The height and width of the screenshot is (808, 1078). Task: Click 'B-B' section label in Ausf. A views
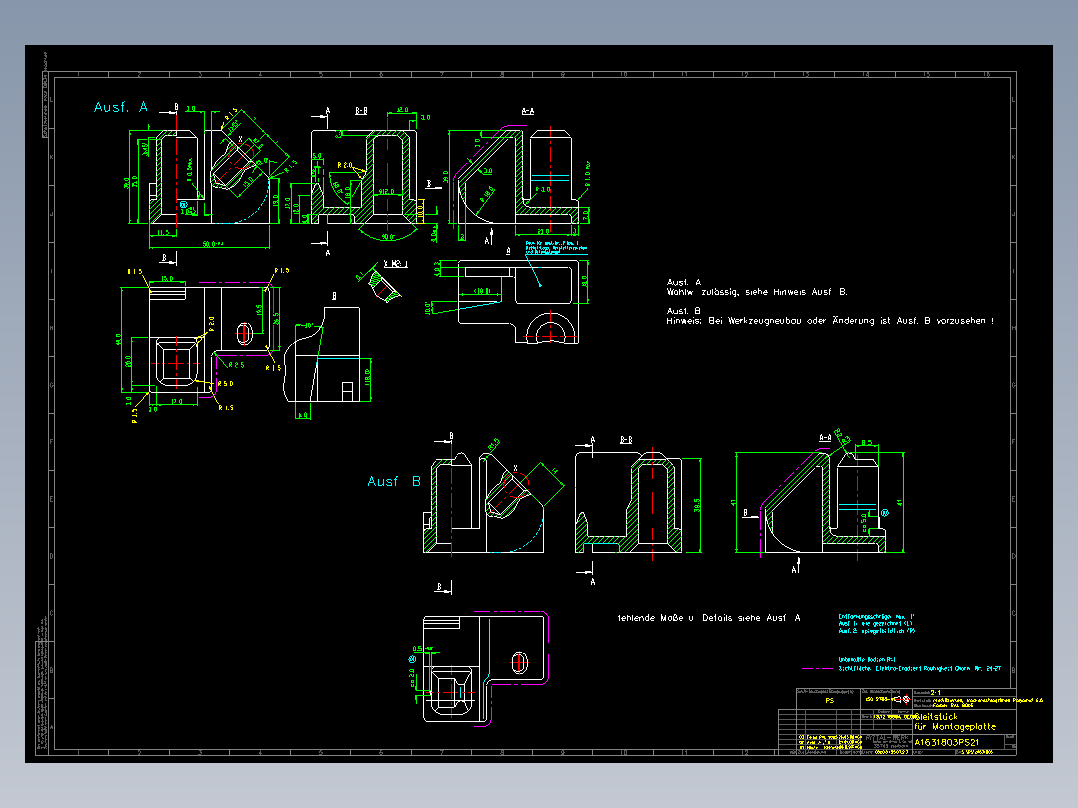[361, 111]
